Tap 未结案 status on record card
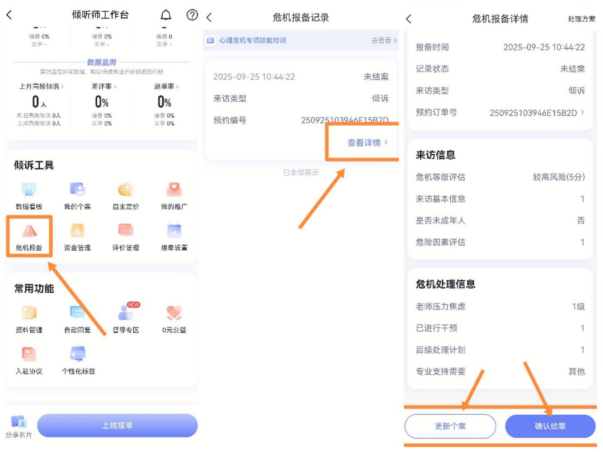This screenshot has width=603, height=452. [x=376, y=77]
